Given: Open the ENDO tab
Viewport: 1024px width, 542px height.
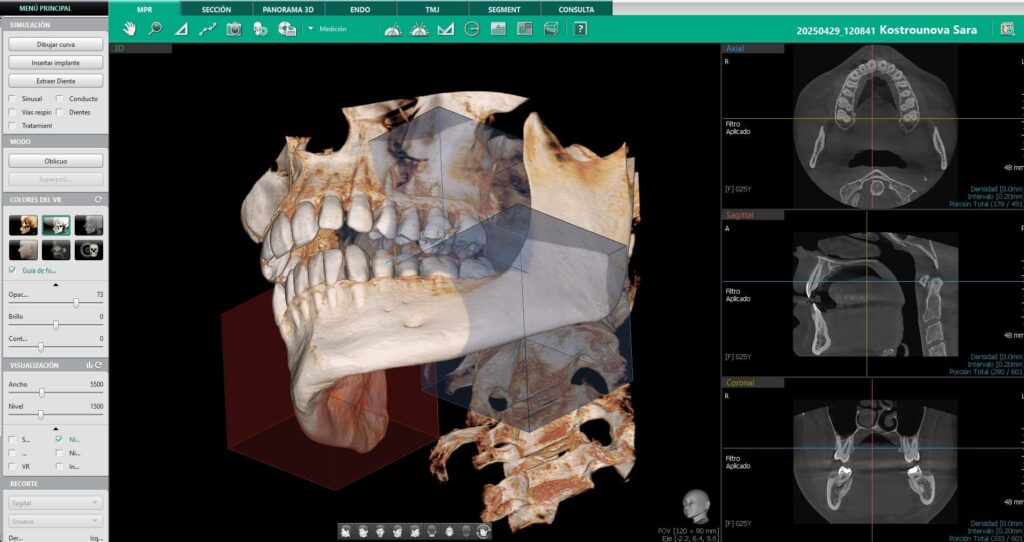Looking at the screenshot, I should click(x=360, y=9).
